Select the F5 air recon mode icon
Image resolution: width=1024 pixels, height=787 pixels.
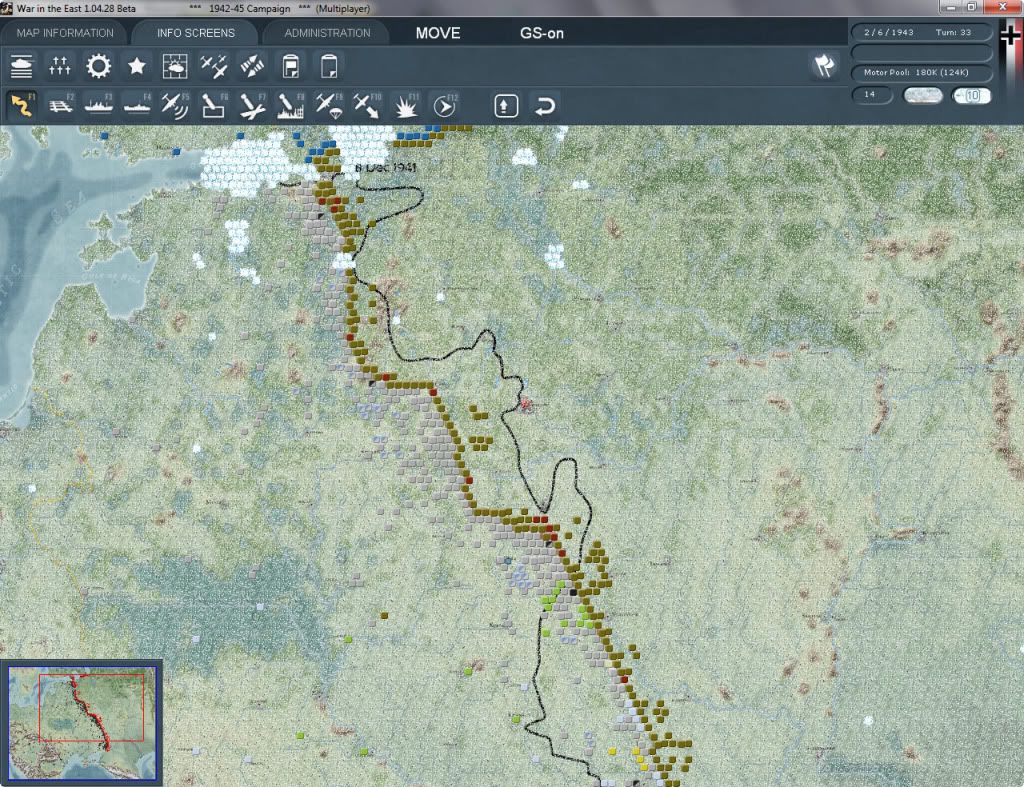click(175, 106)
